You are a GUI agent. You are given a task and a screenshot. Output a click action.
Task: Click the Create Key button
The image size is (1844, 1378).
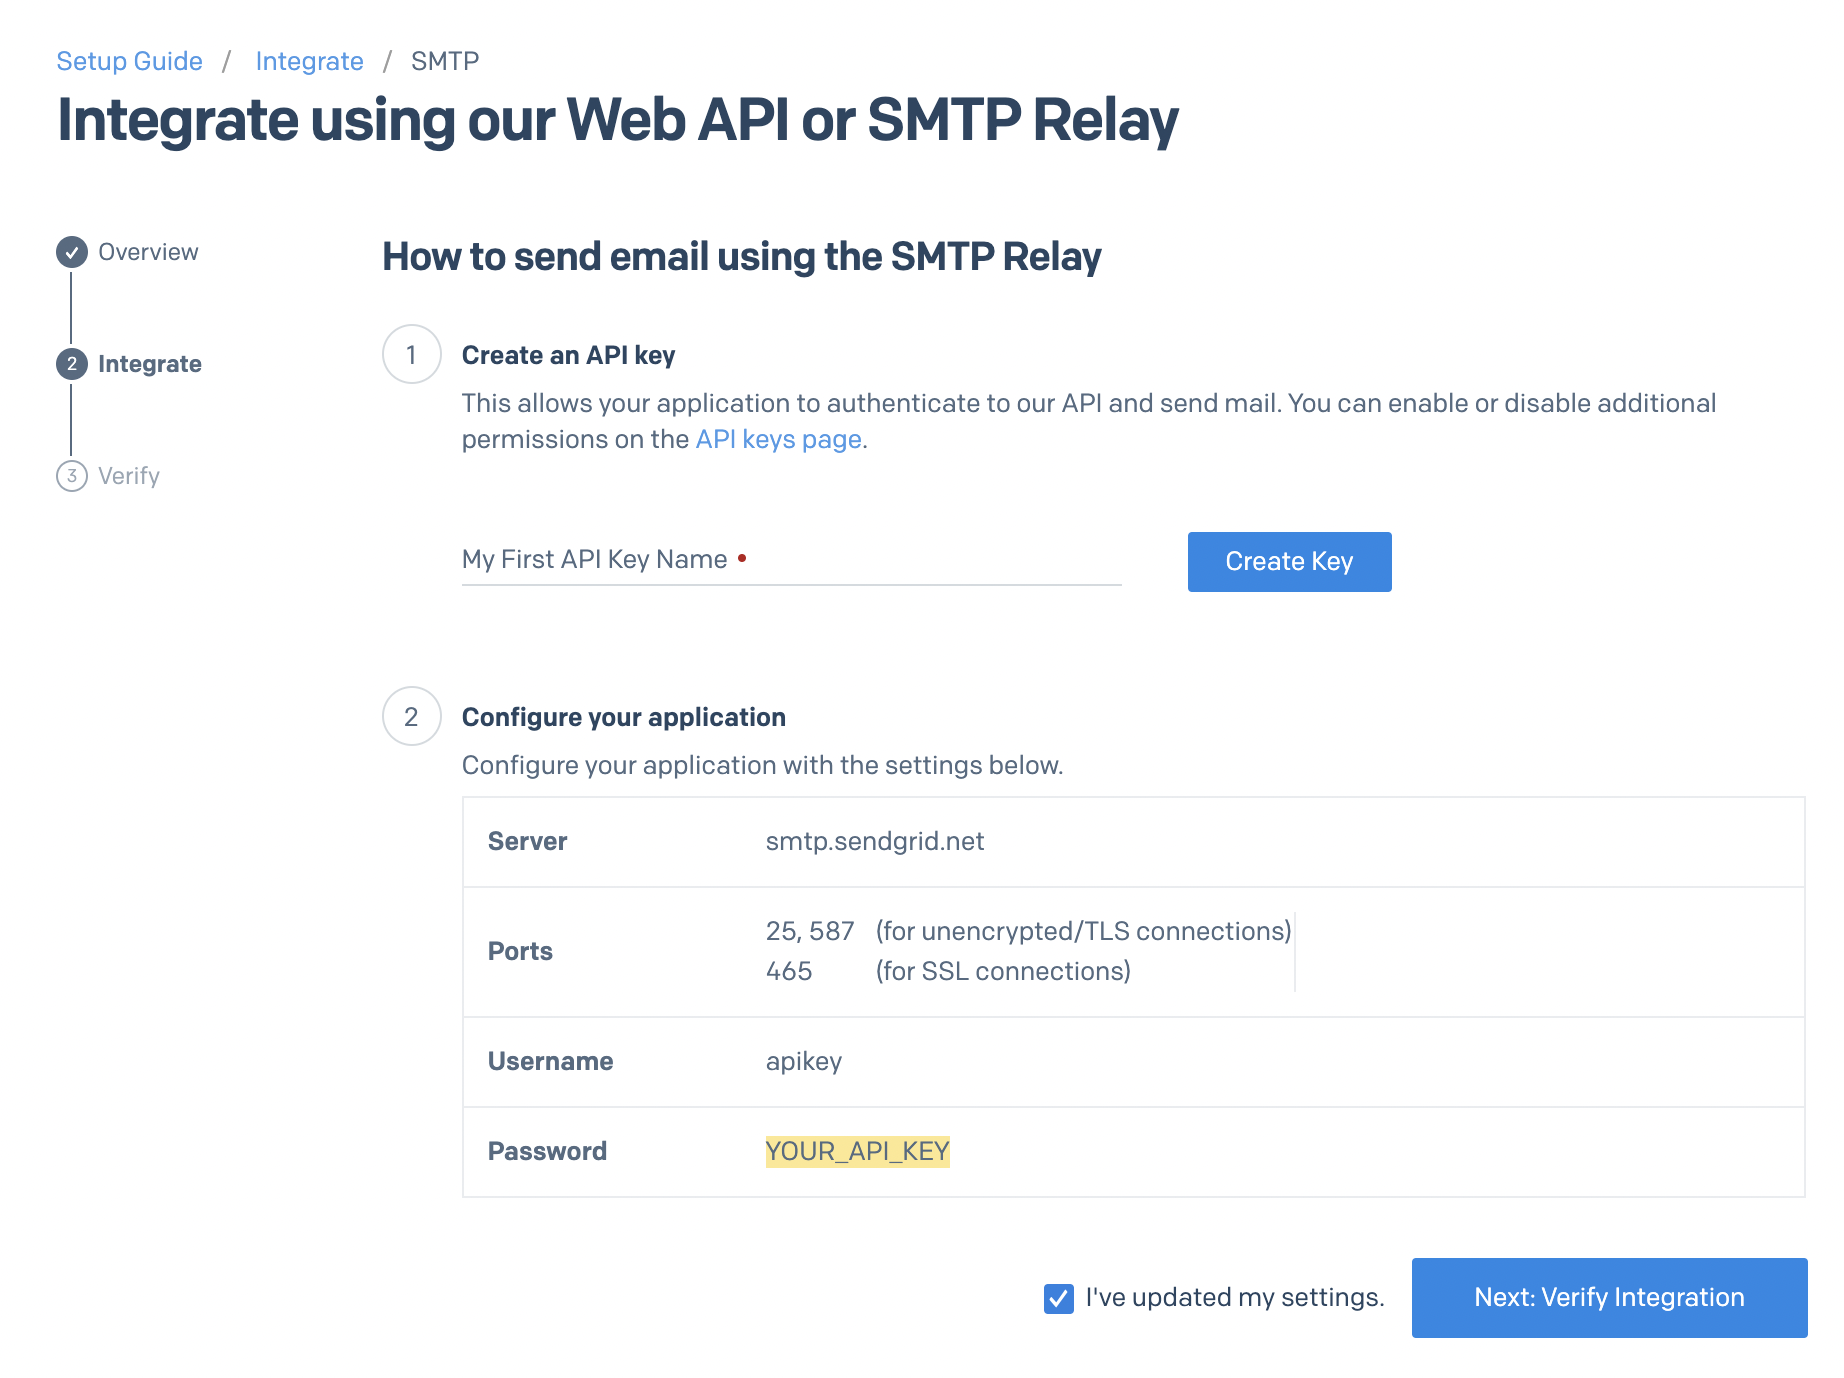(1289, 562)
